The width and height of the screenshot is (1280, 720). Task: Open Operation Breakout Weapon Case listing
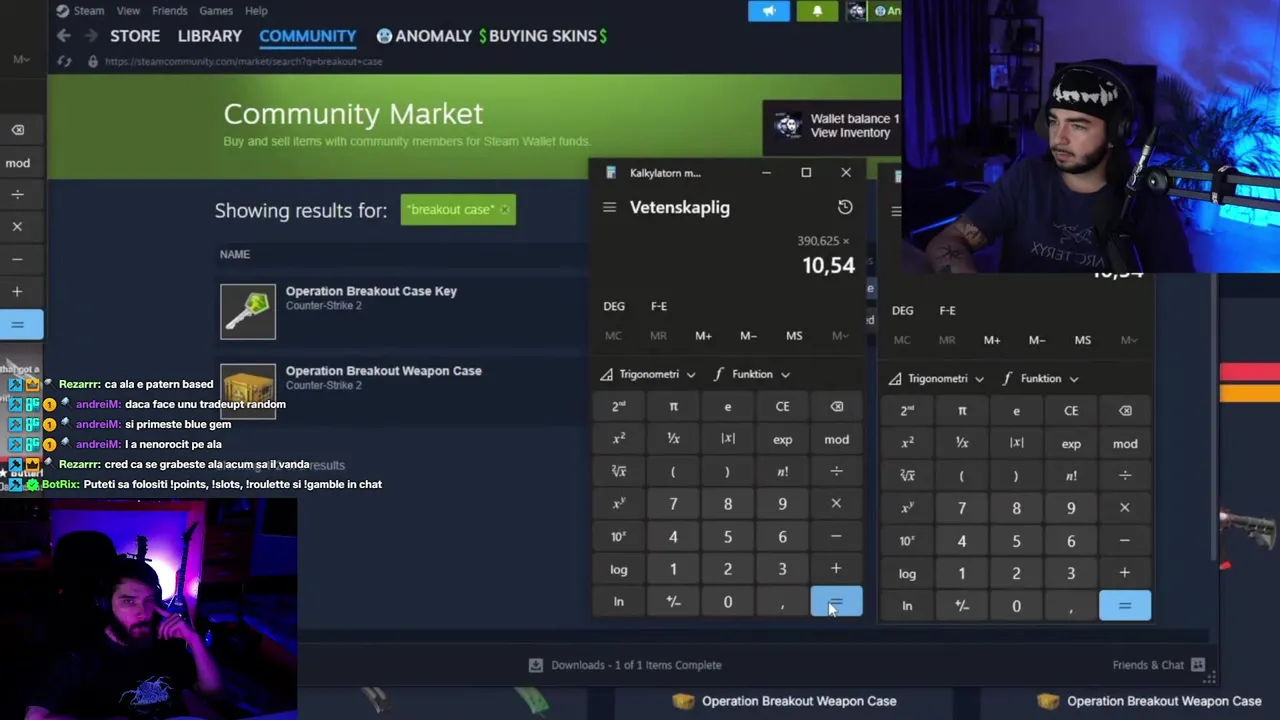pyautogui.click(x=383, y=371)
